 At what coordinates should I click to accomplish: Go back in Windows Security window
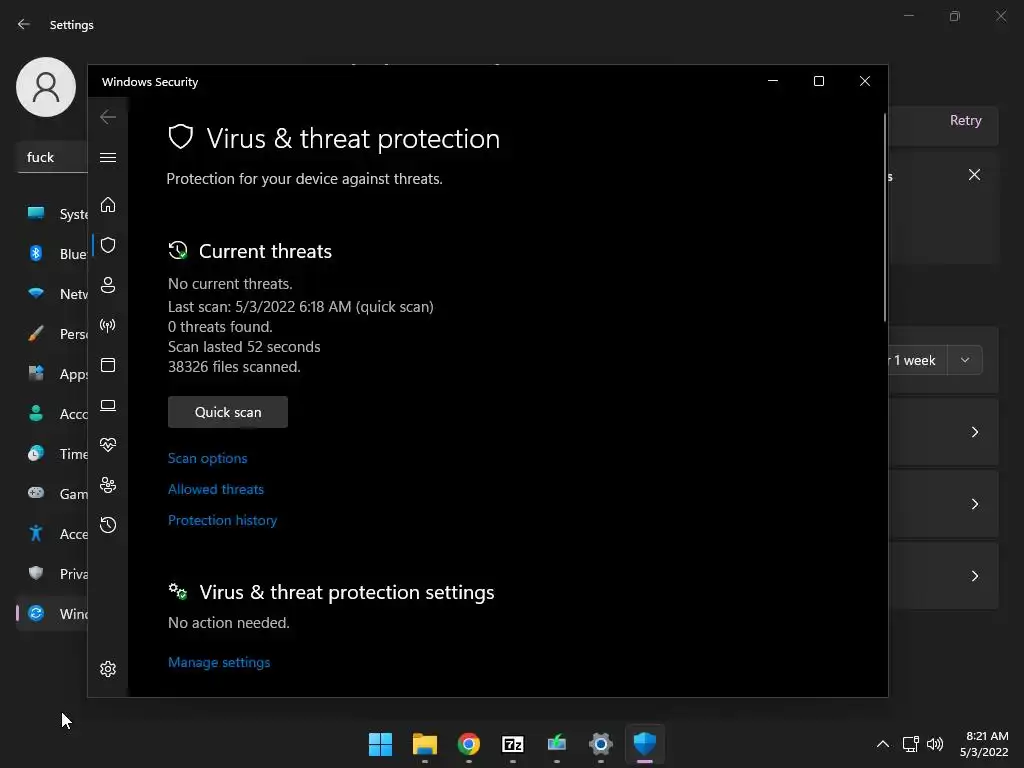coord(108,117)
